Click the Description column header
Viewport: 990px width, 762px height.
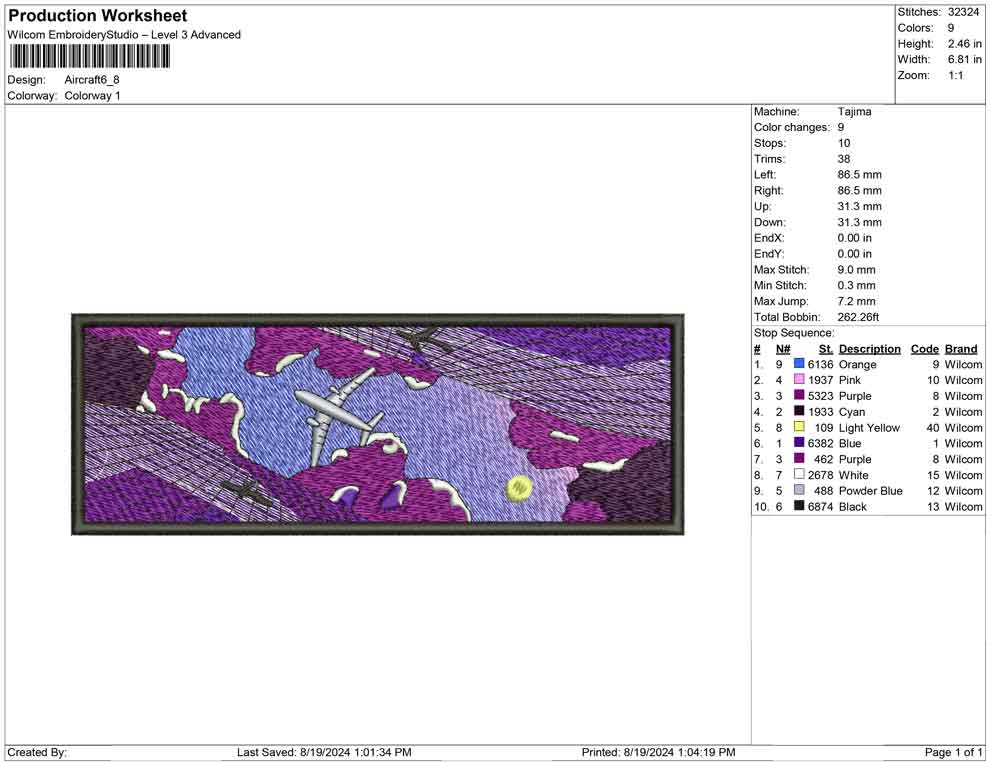point(869,349)
